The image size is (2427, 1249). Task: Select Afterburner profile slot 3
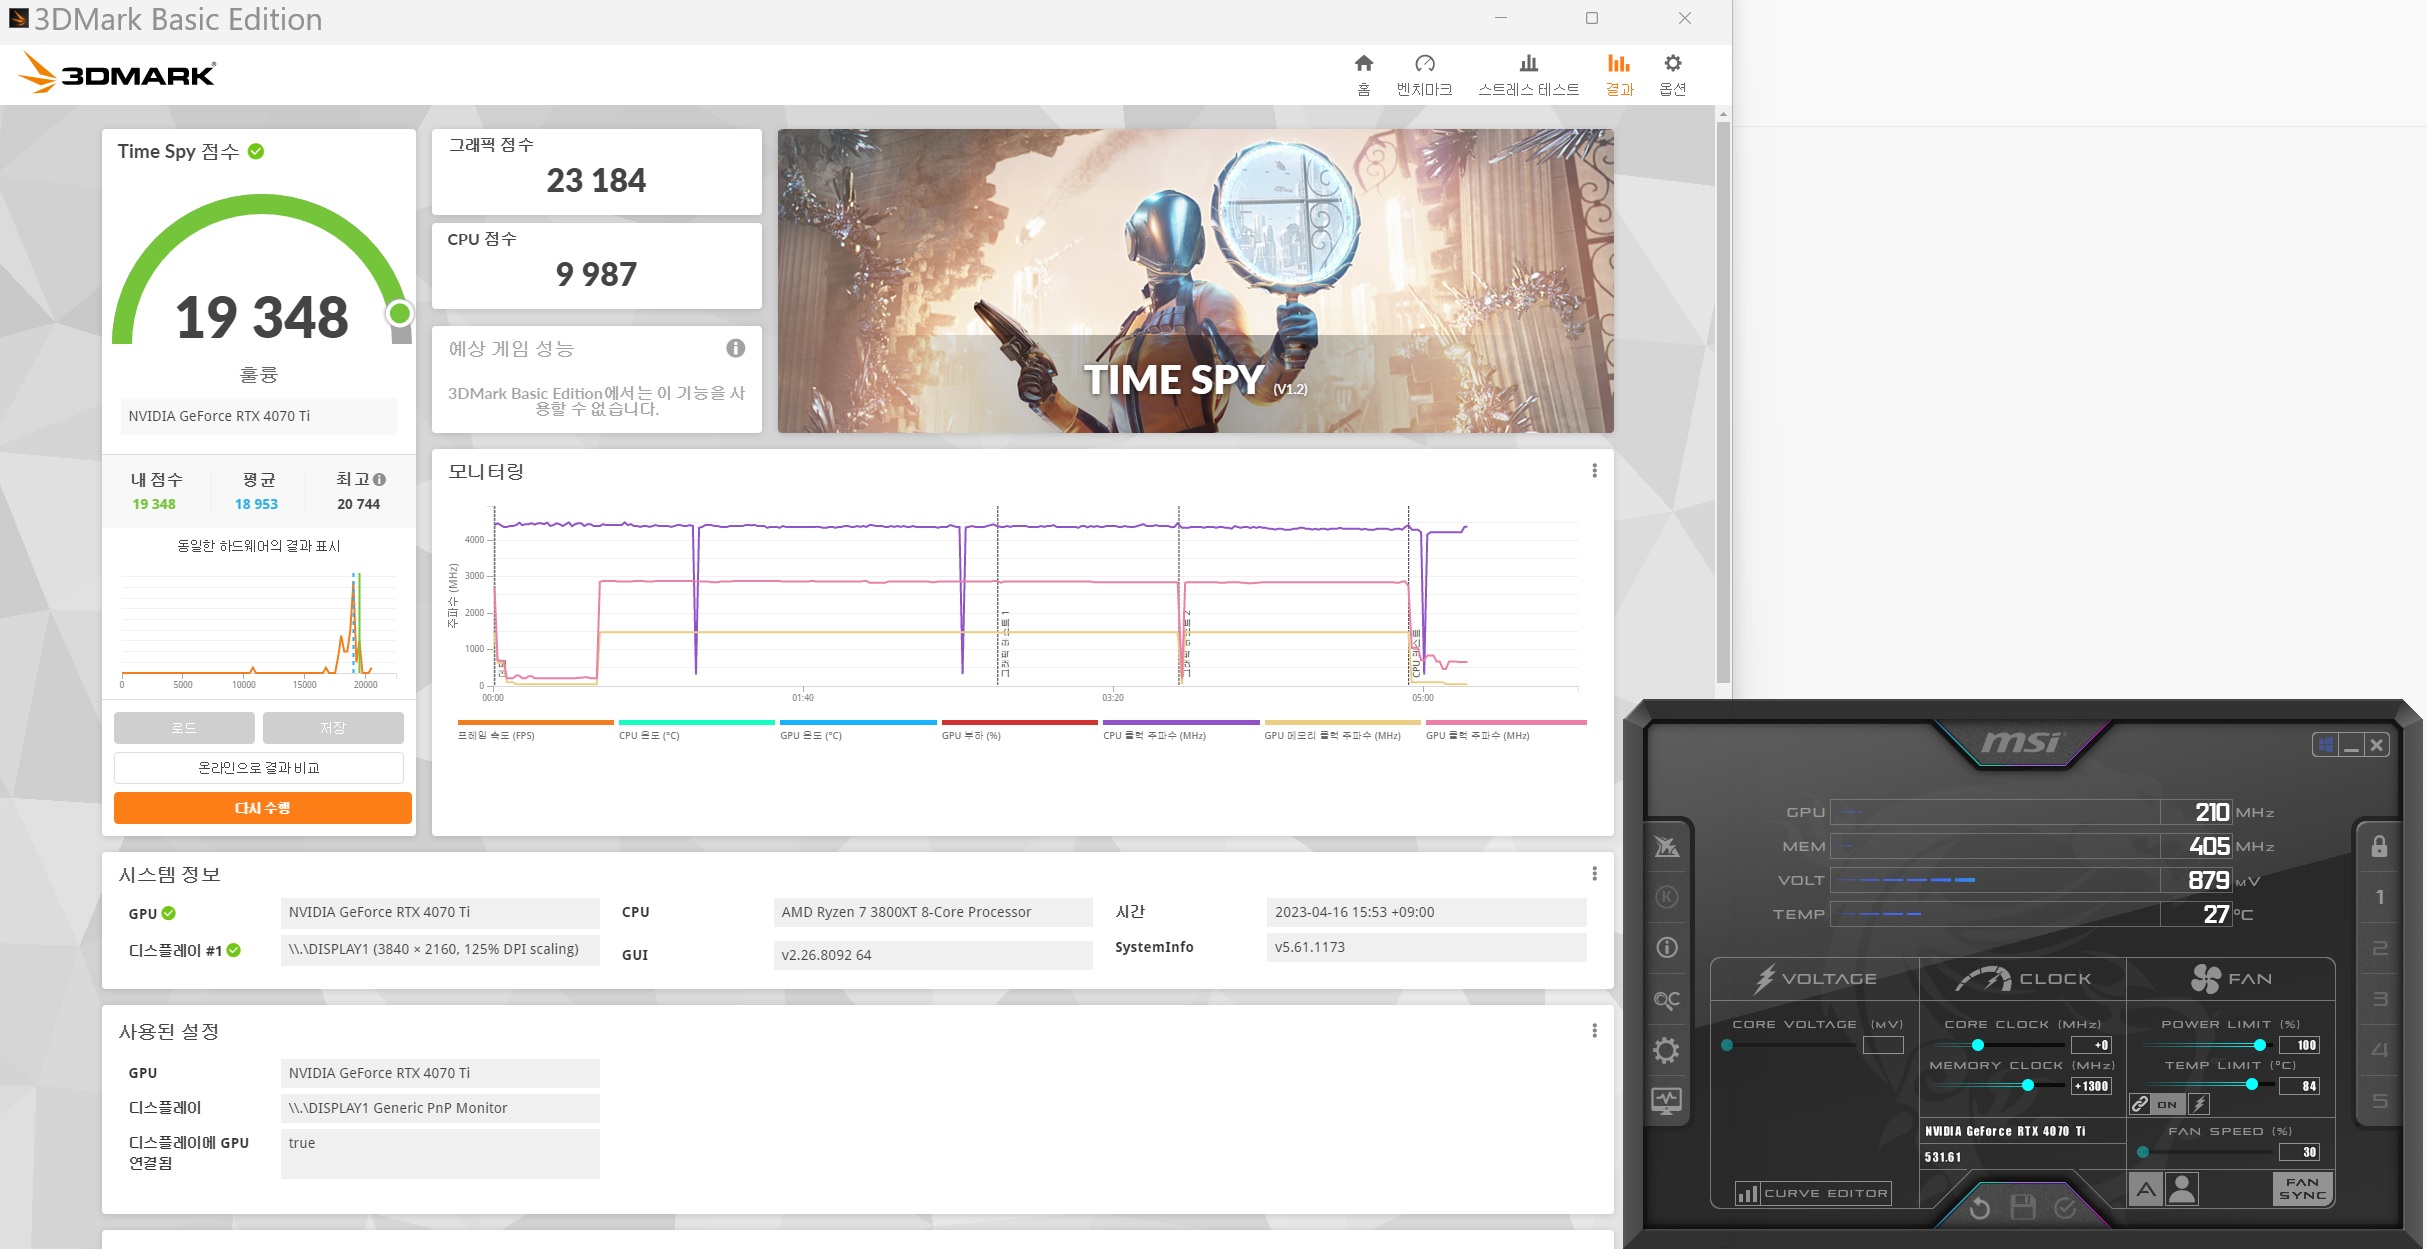(2379, 999)
